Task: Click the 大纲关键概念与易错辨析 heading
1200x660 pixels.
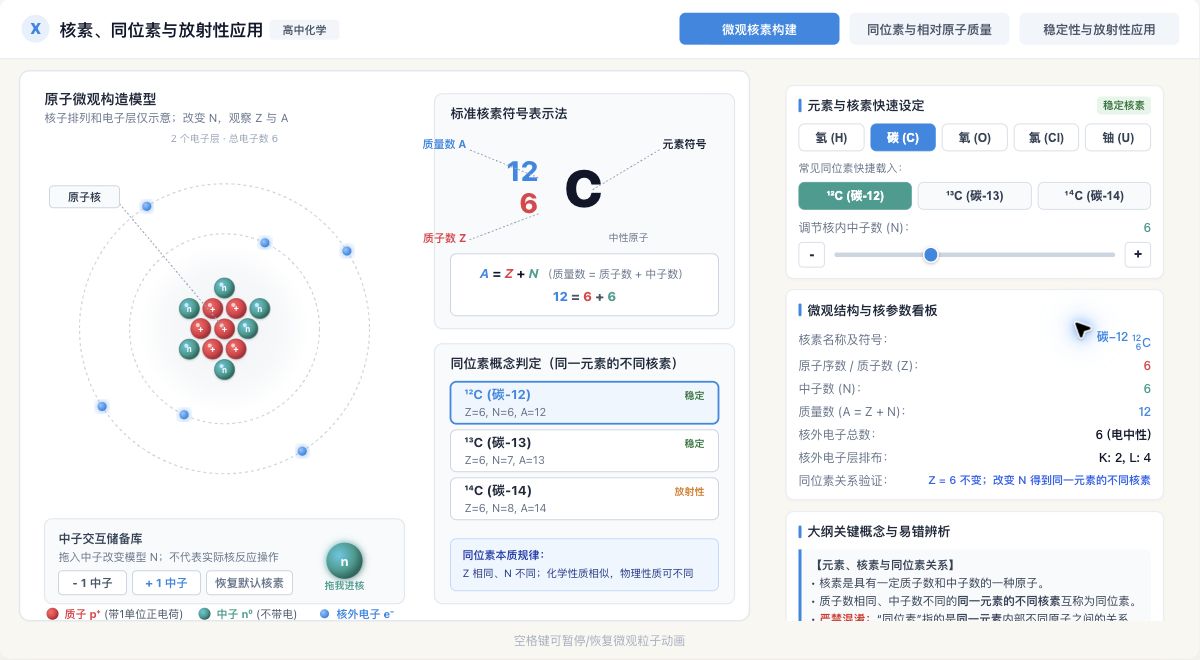Action: [878, 531]
